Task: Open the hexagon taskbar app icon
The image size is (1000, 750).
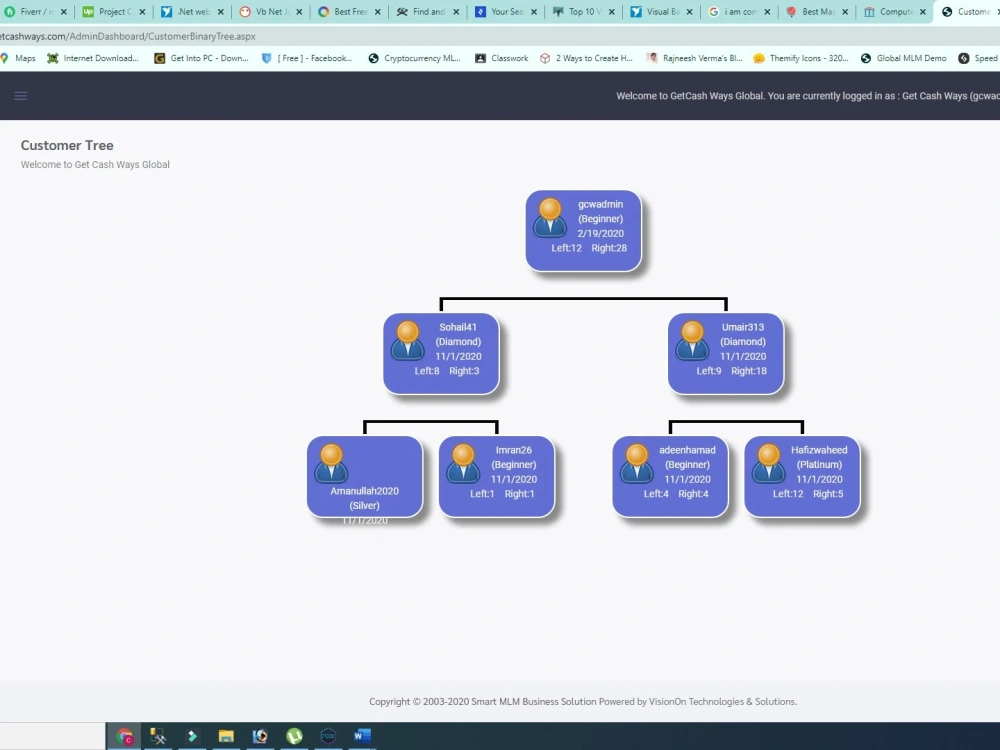Action: click(328, 737)
